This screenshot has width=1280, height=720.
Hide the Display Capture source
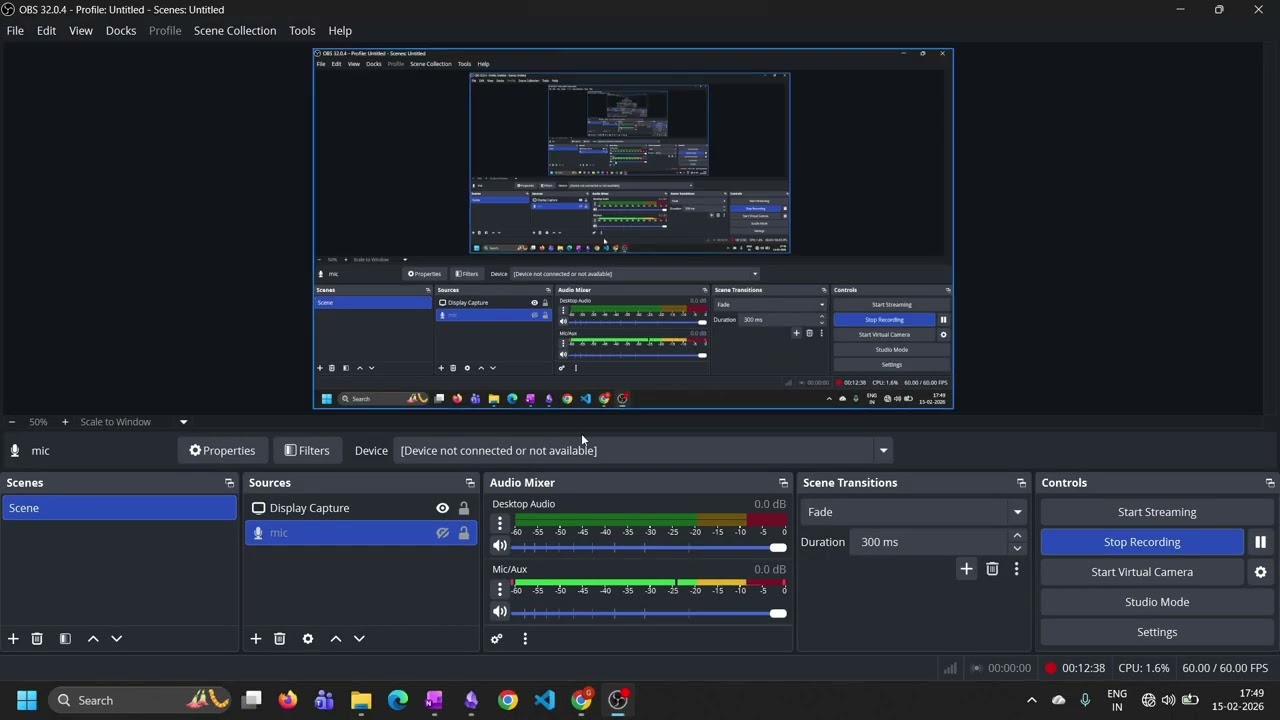[442, 508]
